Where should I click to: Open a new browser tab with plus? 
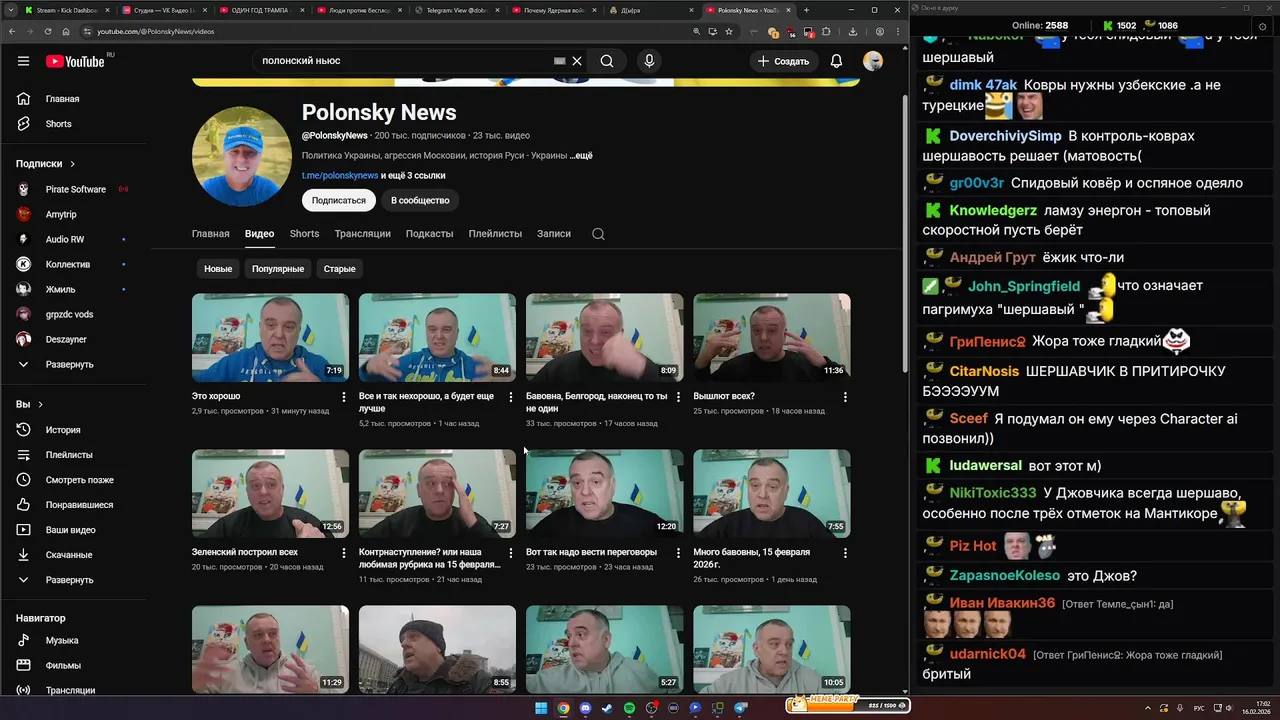(x=806, y=10)
